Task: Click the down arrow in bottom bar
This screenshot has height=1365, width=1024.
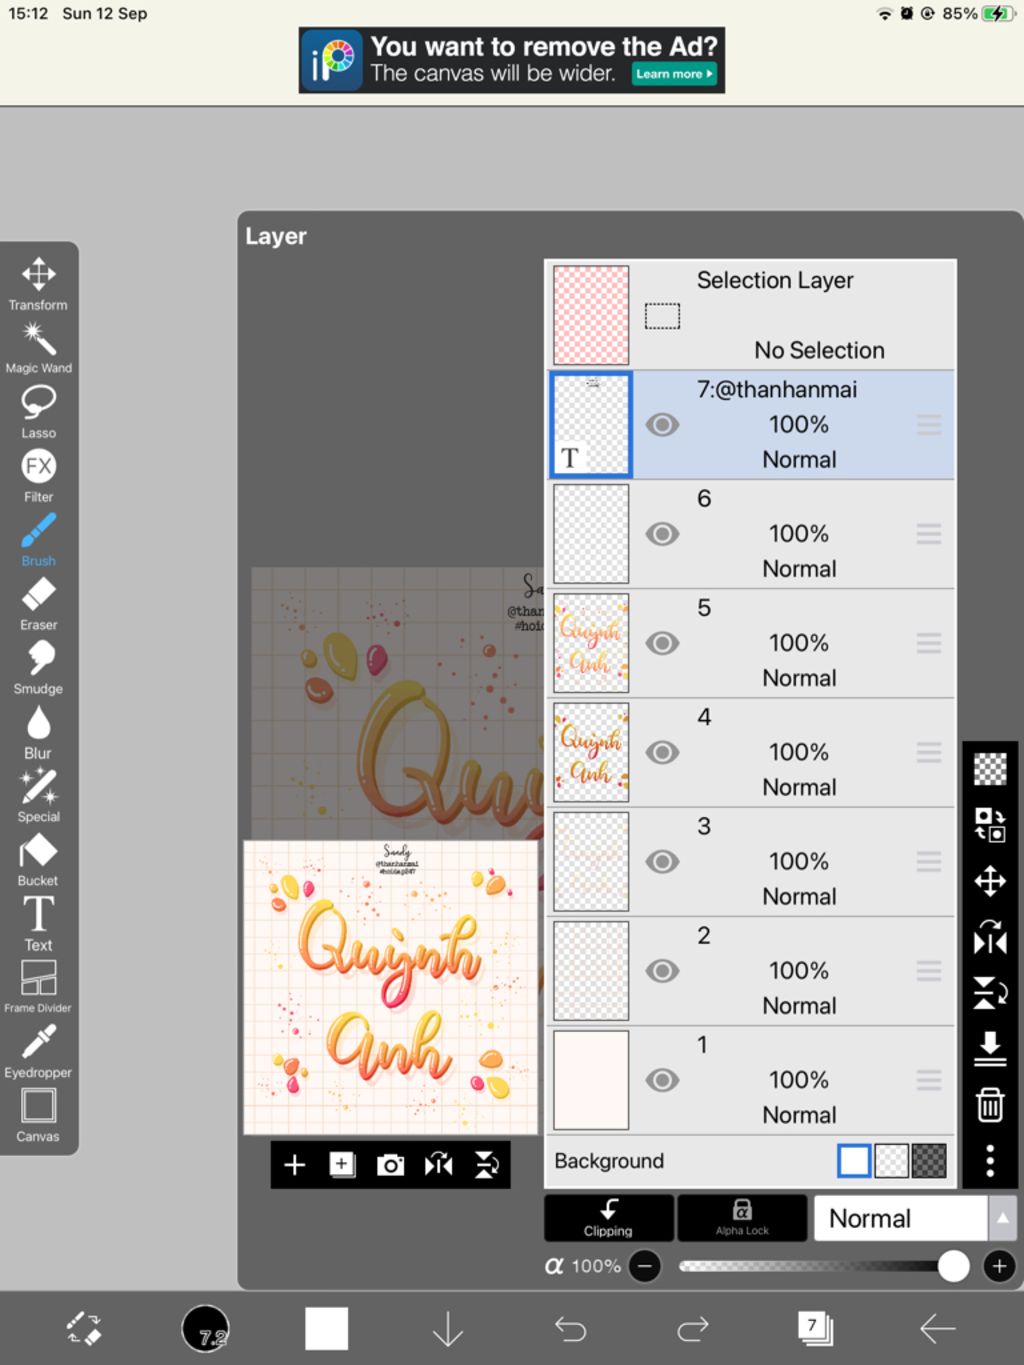Action: tap(448, 1329)
